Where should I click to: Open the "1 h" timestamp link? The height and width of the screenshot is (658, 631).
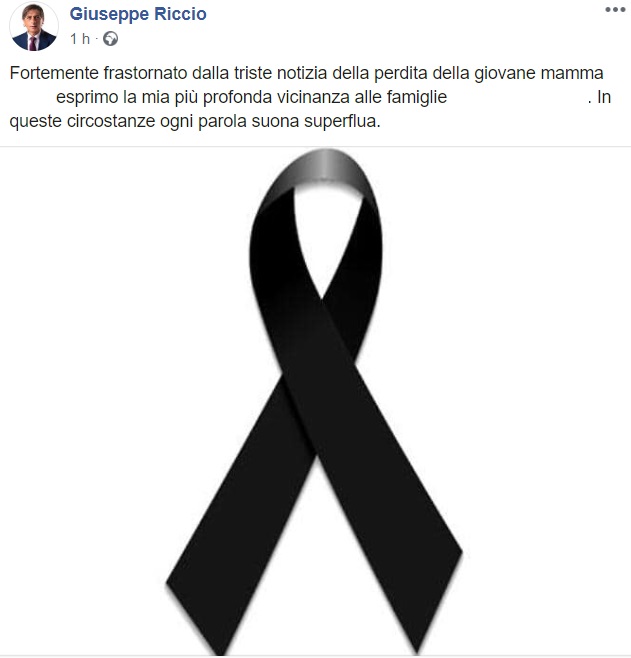coord(80,39)
